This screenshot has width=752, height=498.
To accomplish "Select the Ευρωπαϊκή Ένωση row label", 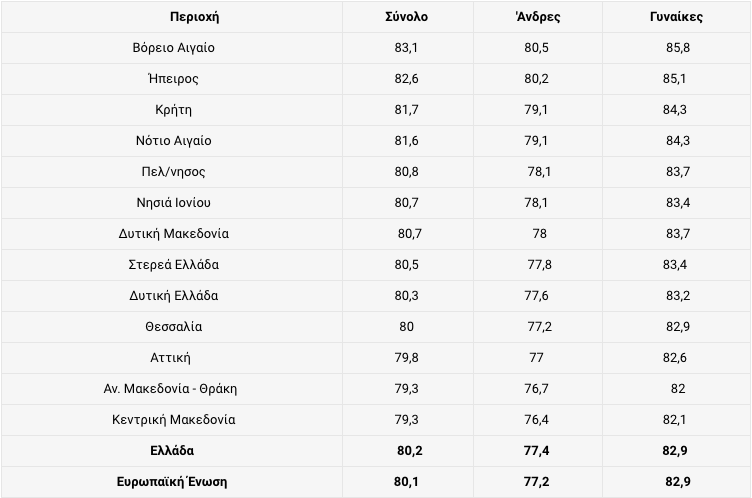I will point(172,482).
